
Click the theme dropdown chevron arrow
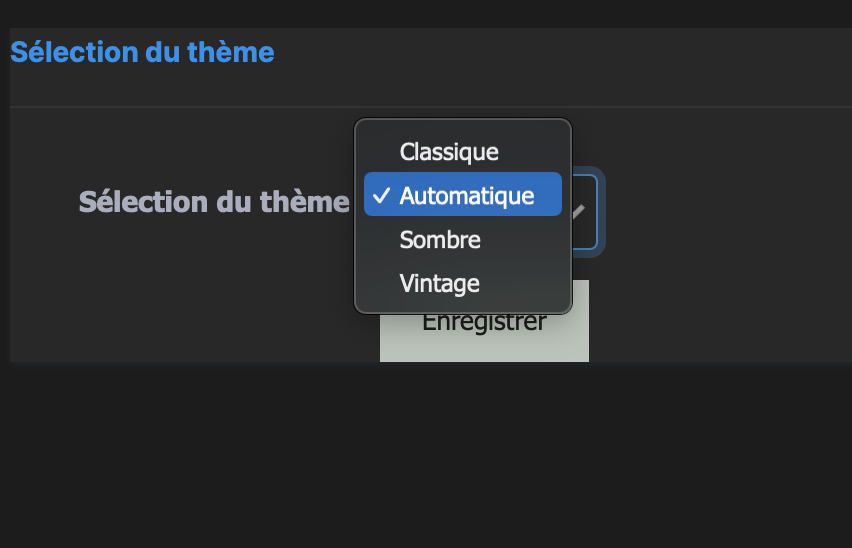(580, 212)
